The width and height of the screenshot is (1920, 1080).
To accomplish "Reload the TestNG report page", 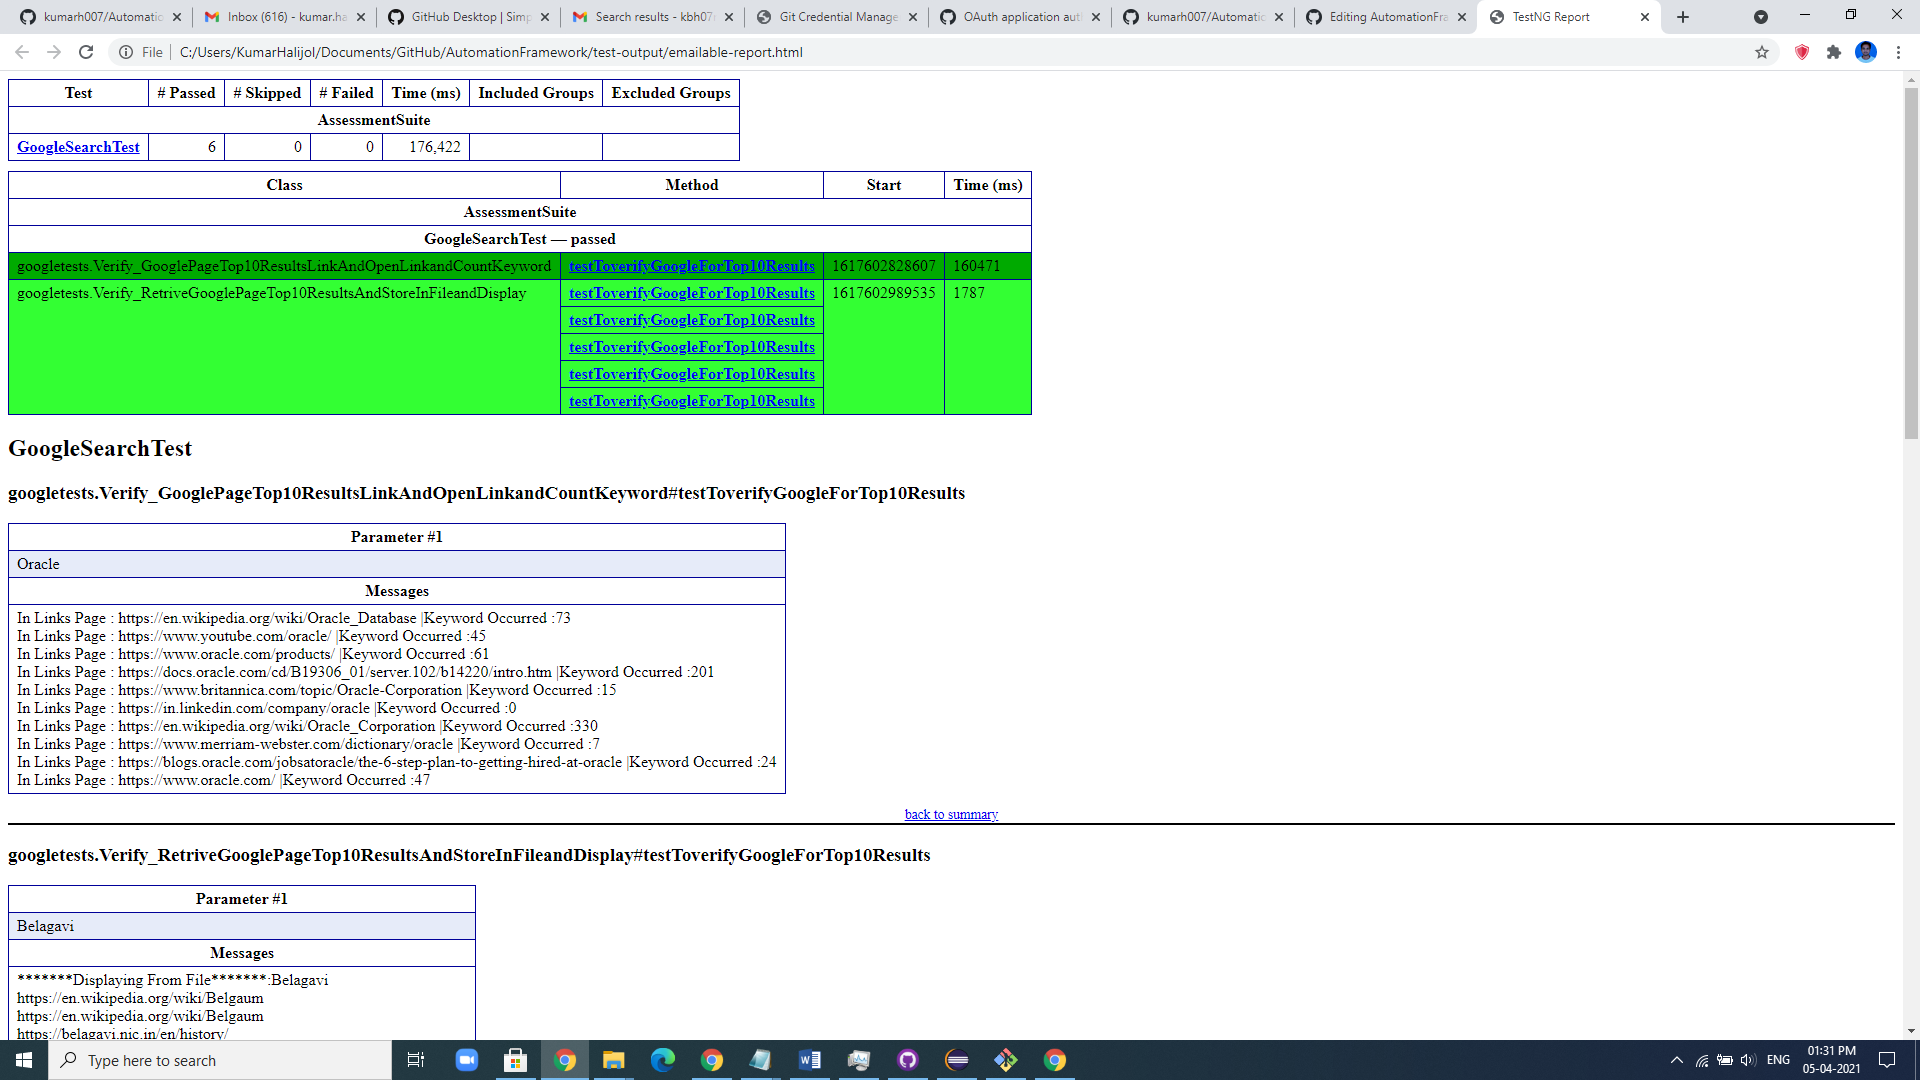I will [x=86, y=52].
